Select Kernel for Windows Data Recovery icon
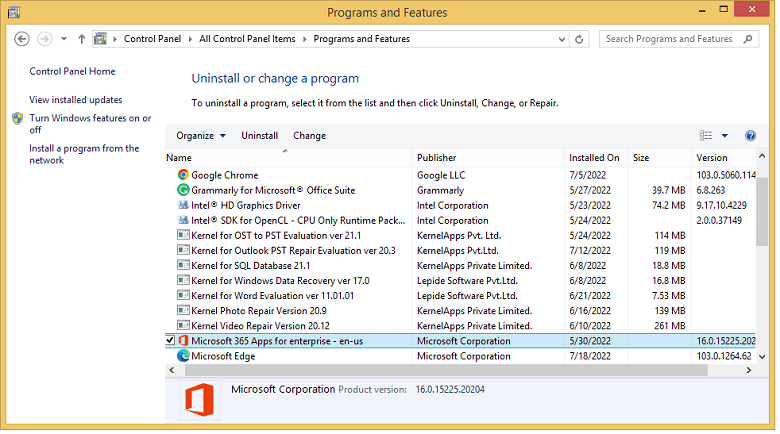Screen dimensions: 780x434 pyautogui.click(x=183, y=280)
